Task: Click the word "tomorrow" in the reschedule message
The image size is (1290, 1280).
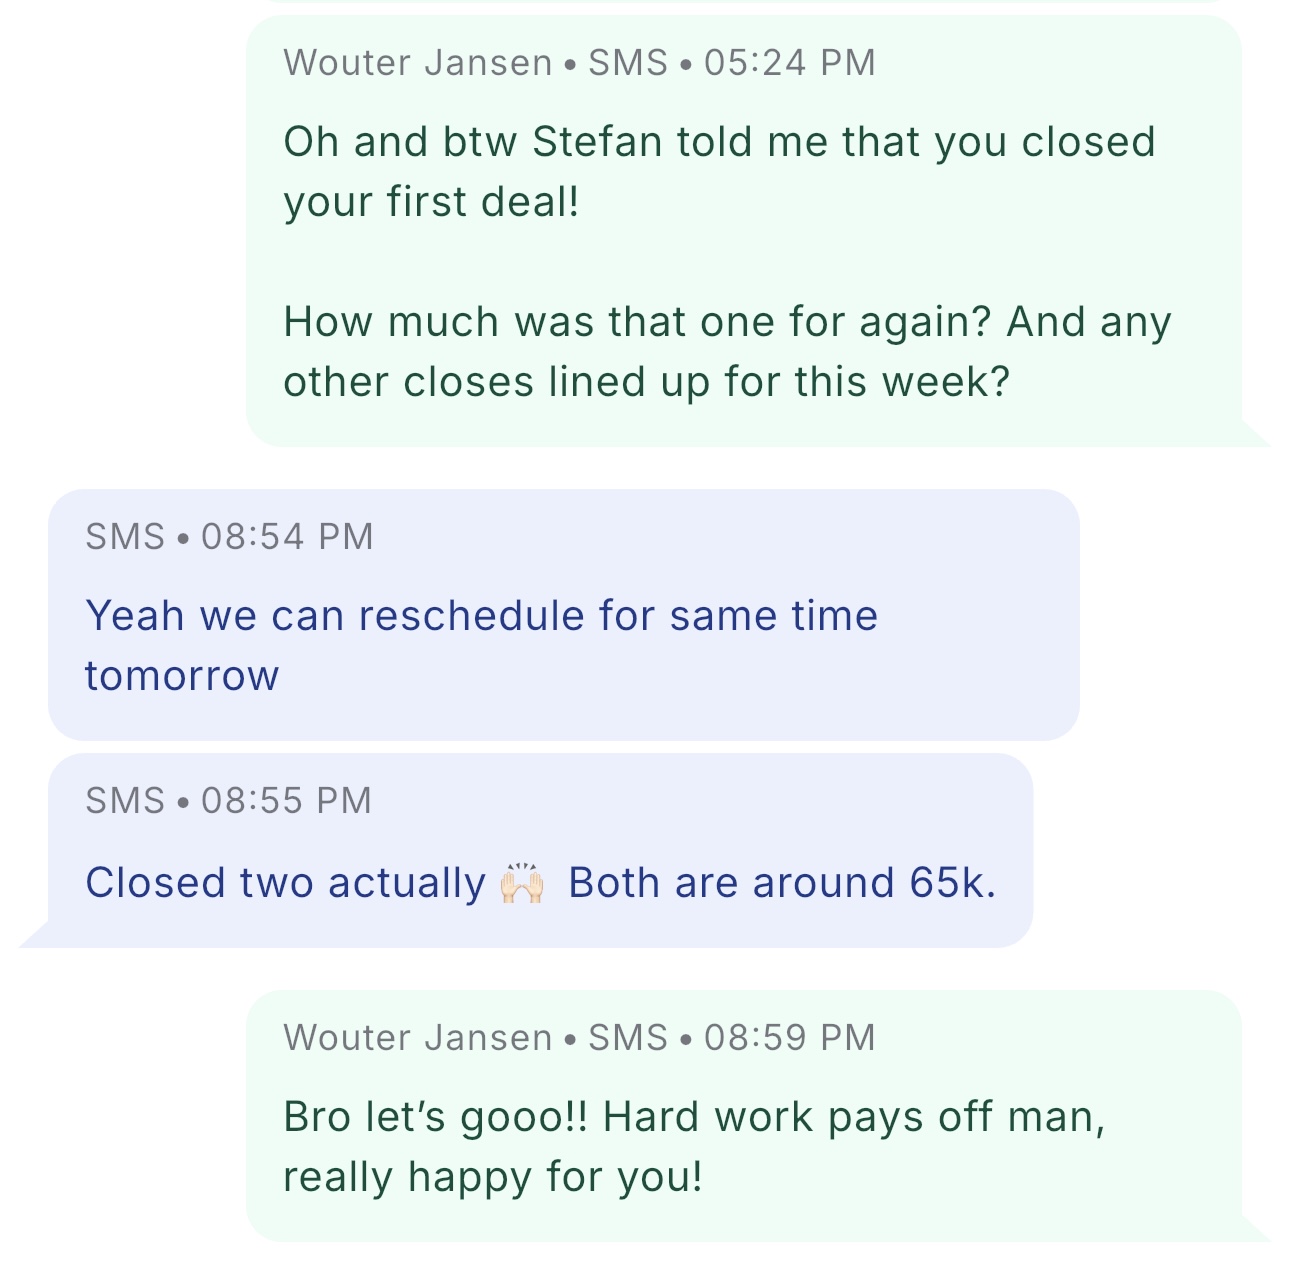Action: point(182,676)
